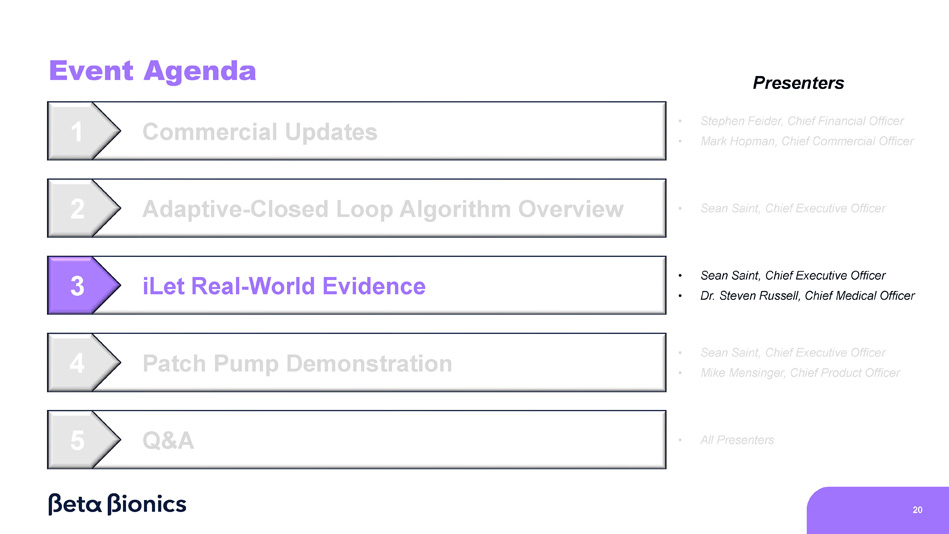Click the Event Agenda title
949x534 pixels.
click(x=152, y=71)
